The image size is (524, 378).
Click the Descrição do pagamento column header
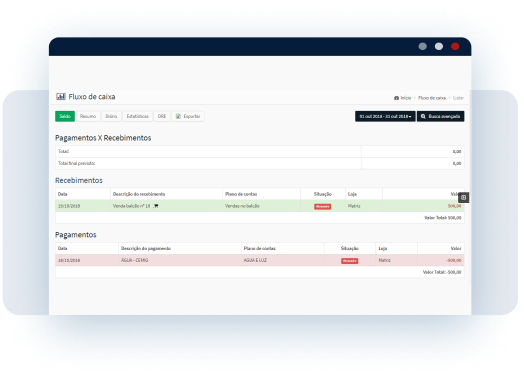click(146, 248)
